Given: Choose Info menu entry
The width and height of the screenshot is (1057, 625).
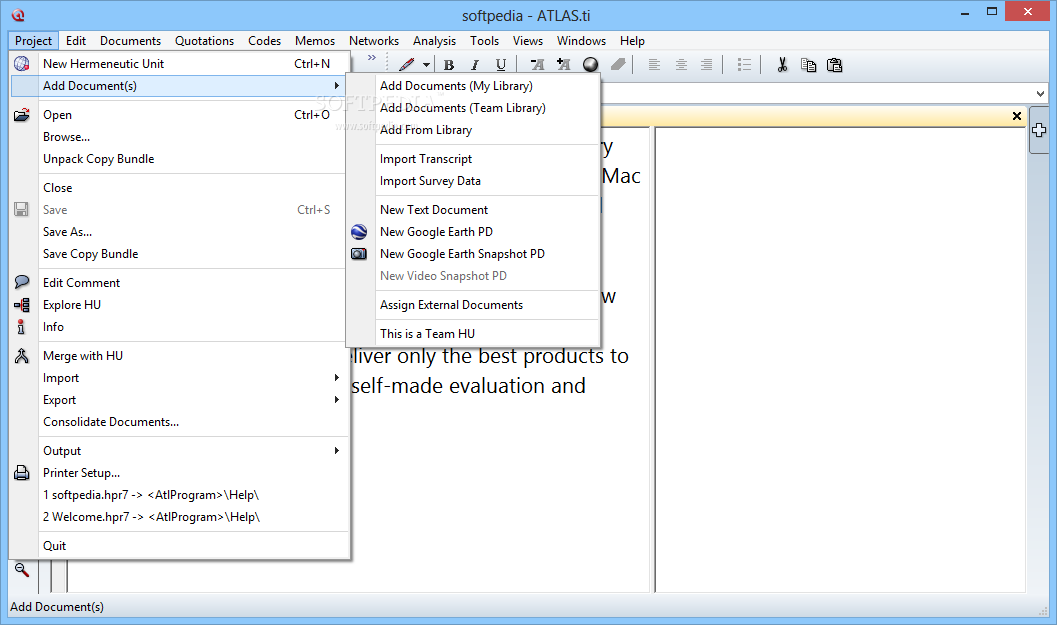Looking at the screenshot, I should click(179, 327).
